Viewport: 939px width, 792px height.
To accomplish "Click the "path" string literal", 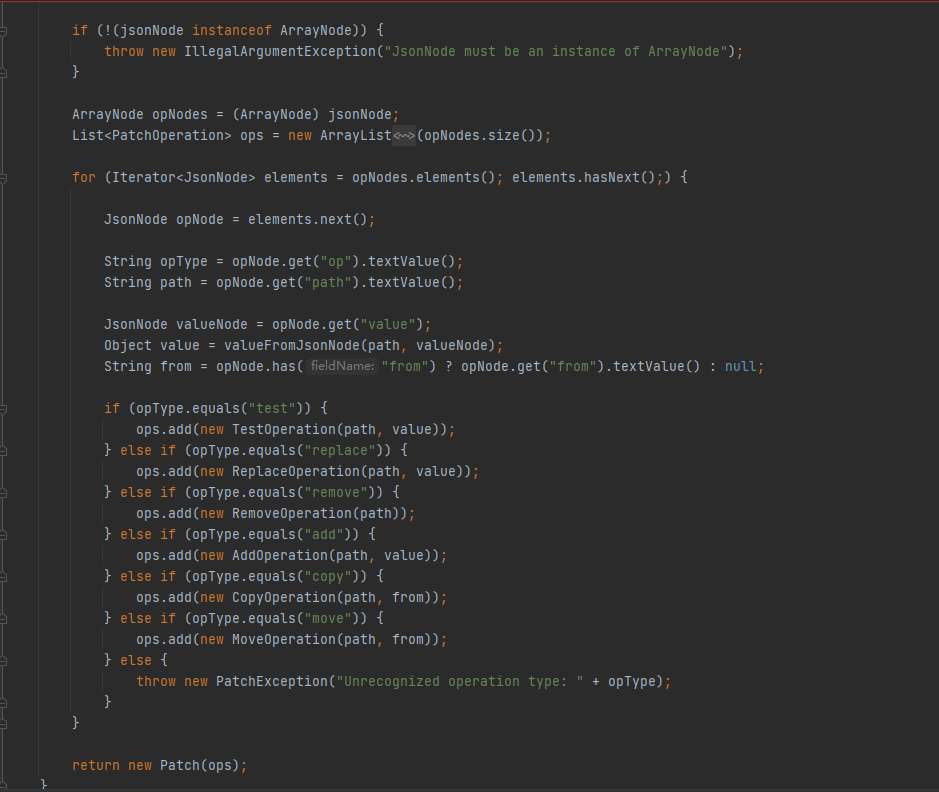I will coord(328,282).
